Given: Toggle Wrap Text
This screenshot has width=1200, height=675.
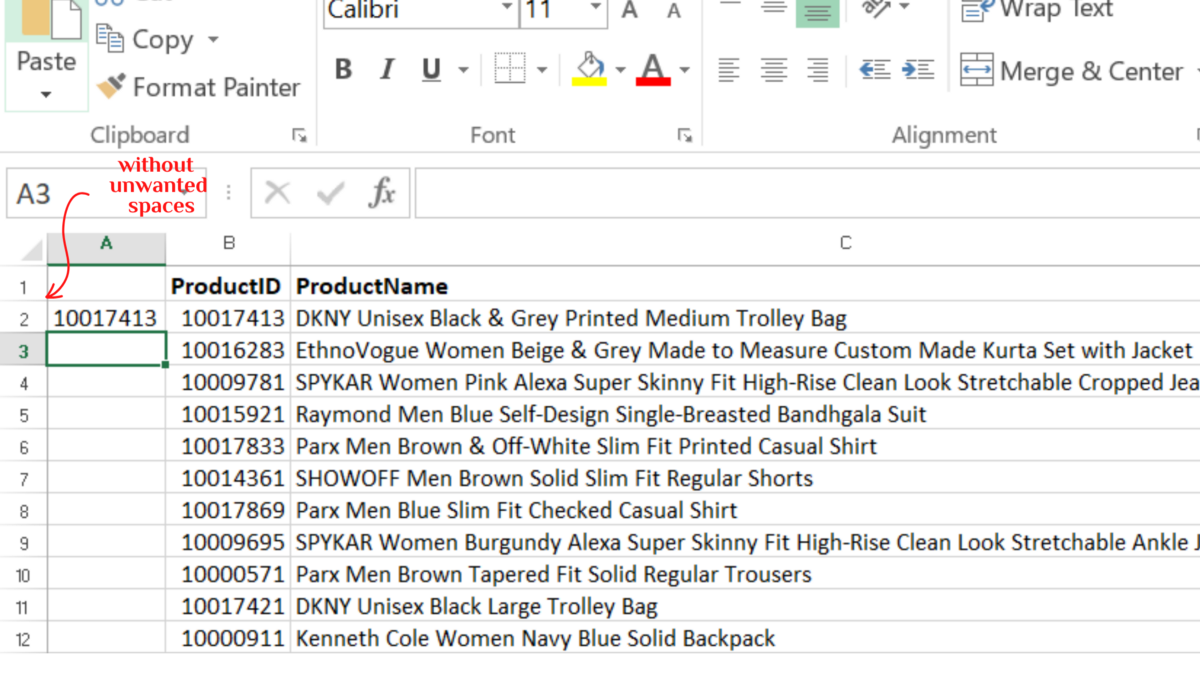Looking at the screenshot, I should click(x=1037, y=10).
